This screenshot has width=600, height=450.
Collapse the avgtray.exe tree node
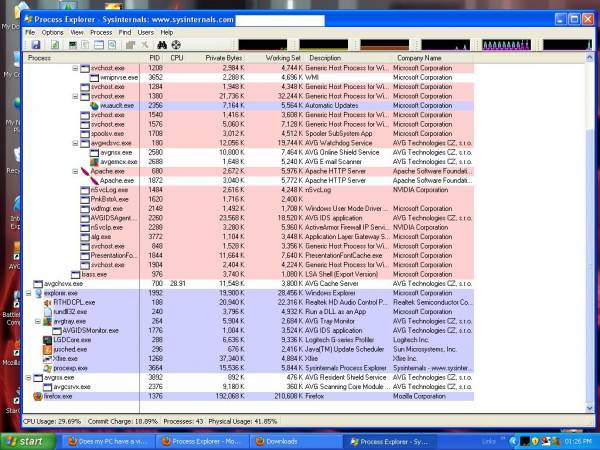(x=38, y=321)
